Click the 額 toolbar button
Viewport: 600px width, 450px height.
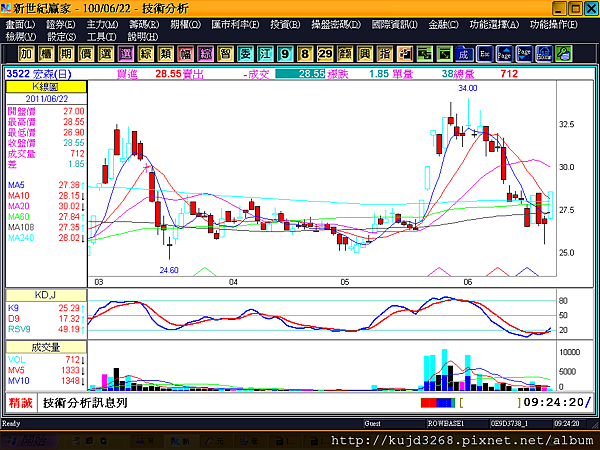click(345, 54)
